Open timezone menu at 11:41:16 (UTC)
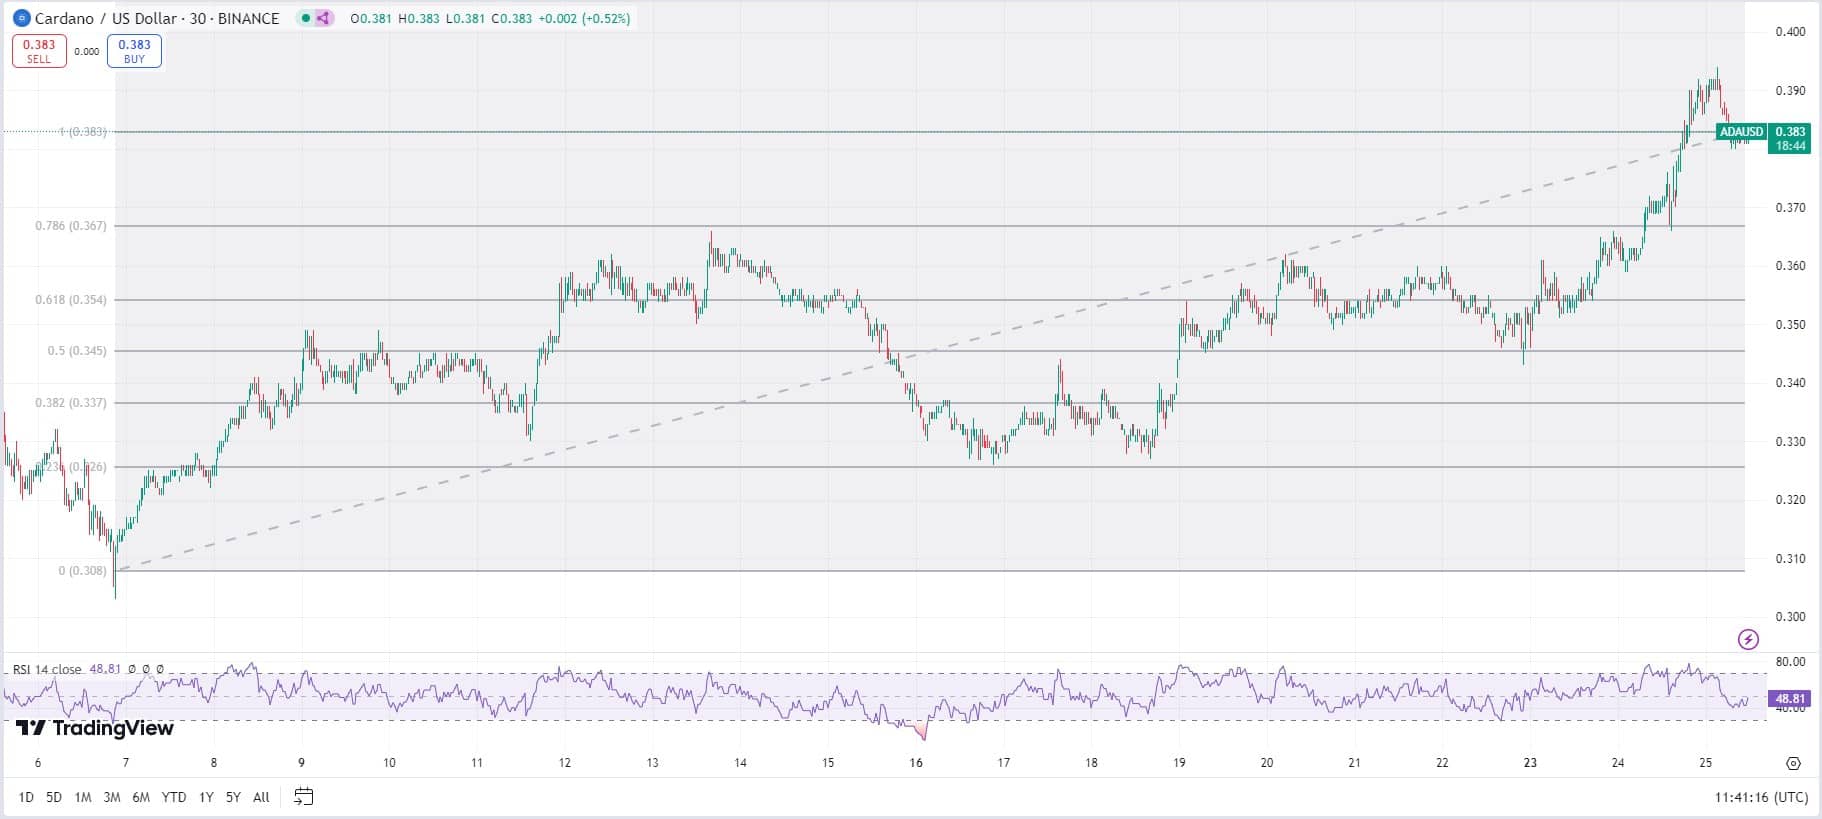The width and height of the screenshot is (1822, 819). (x=1761, y=797)
